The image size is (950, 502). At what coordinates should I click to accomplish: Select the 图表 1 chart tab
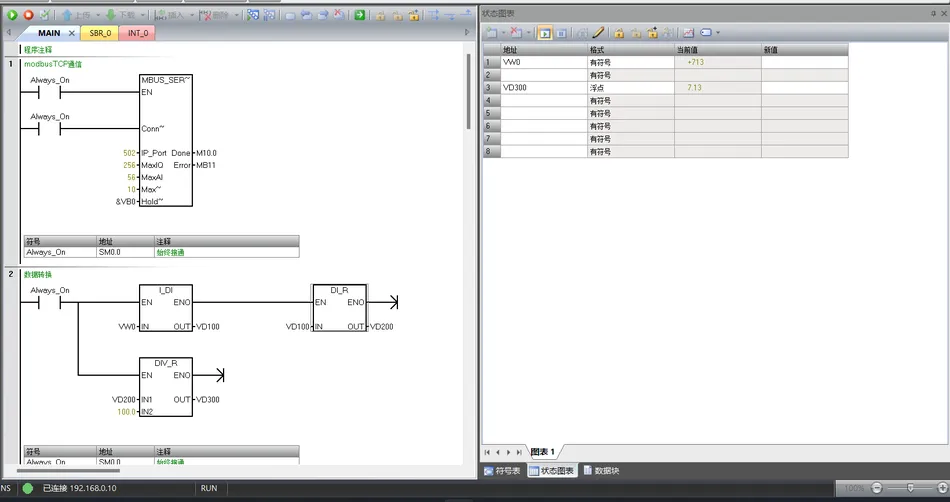[x=543, y=452]
